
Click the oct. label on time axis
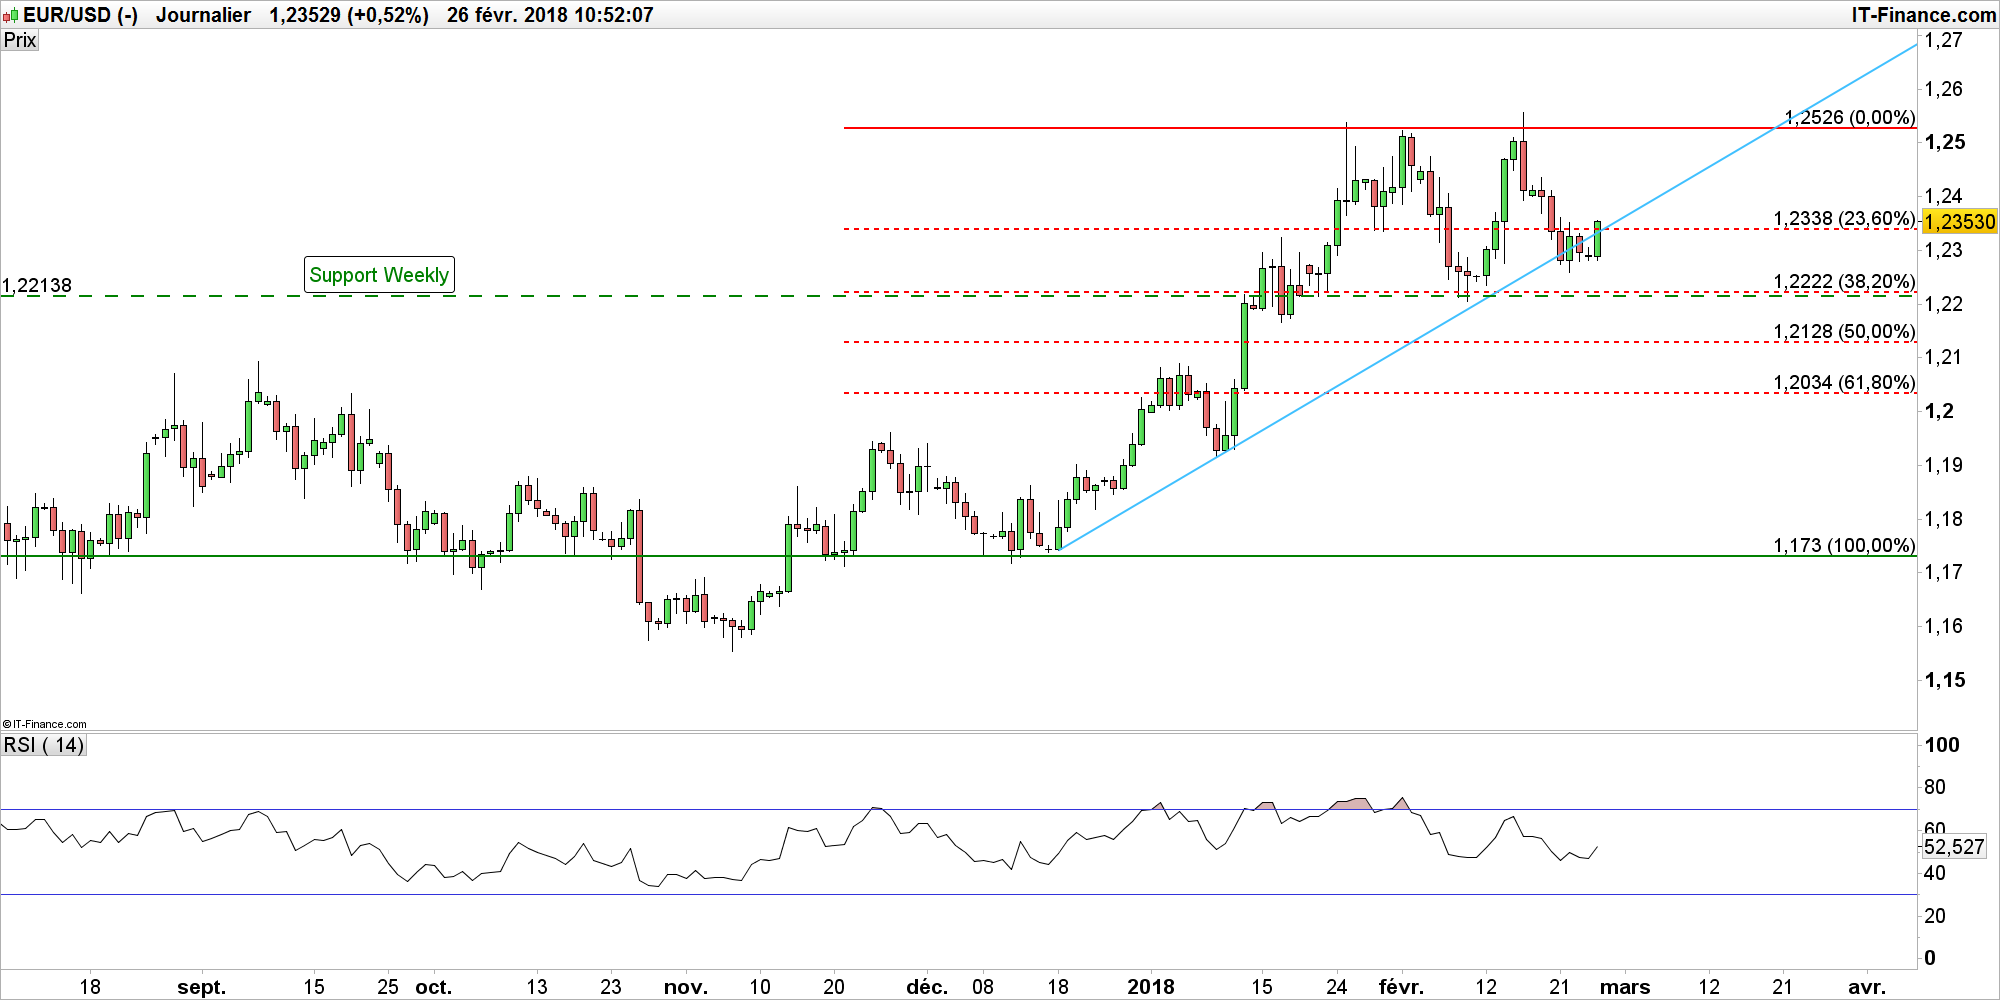433,987
